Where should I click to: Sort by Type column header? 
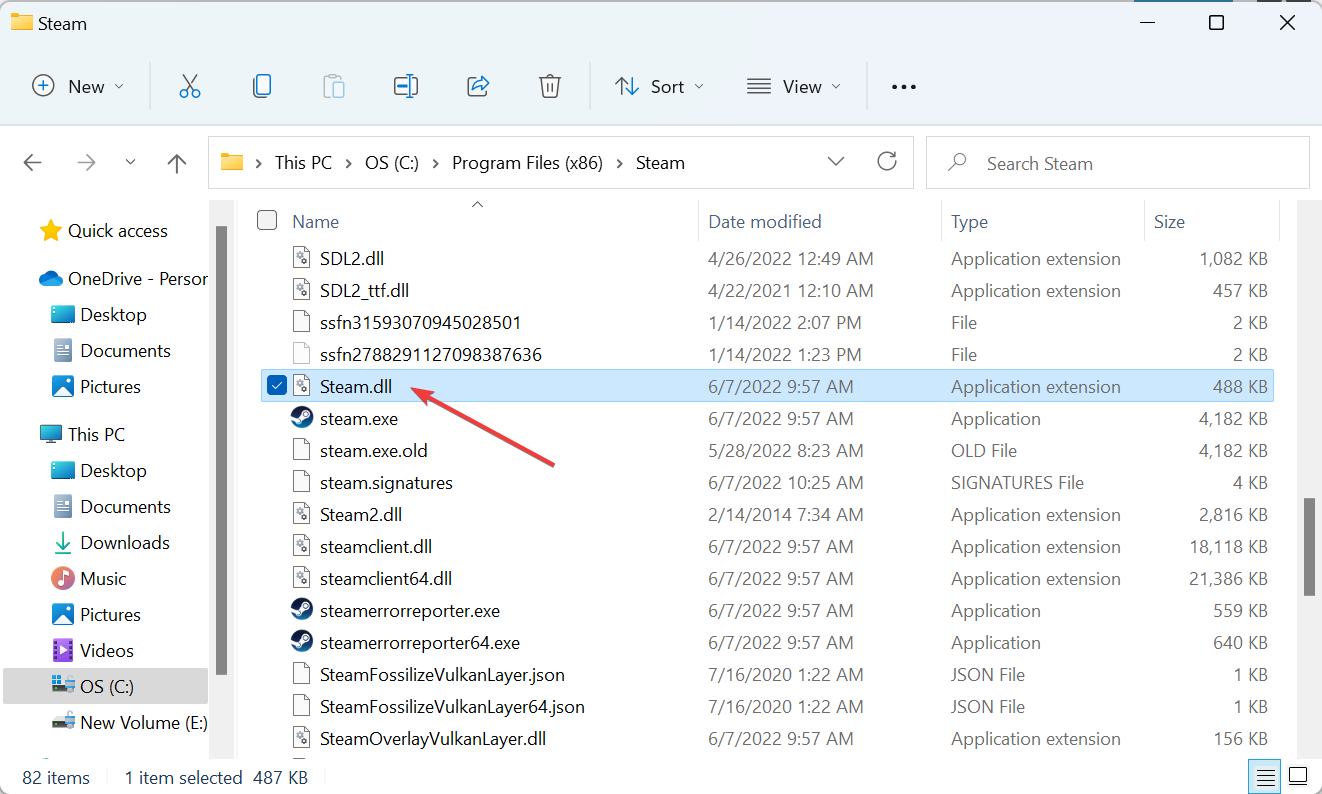tap(969, 222)
